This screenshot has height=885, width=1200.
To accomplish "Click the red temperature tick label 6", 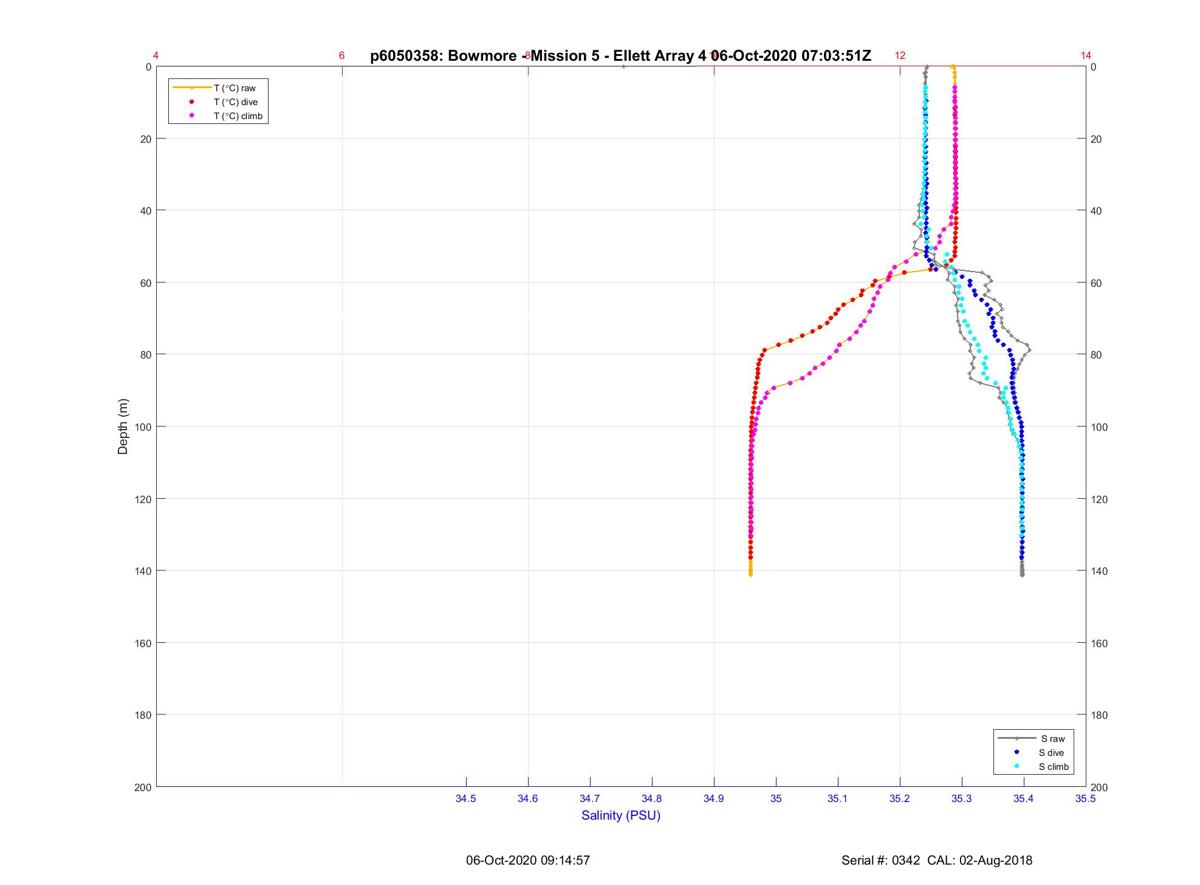I will coord(342,56).
